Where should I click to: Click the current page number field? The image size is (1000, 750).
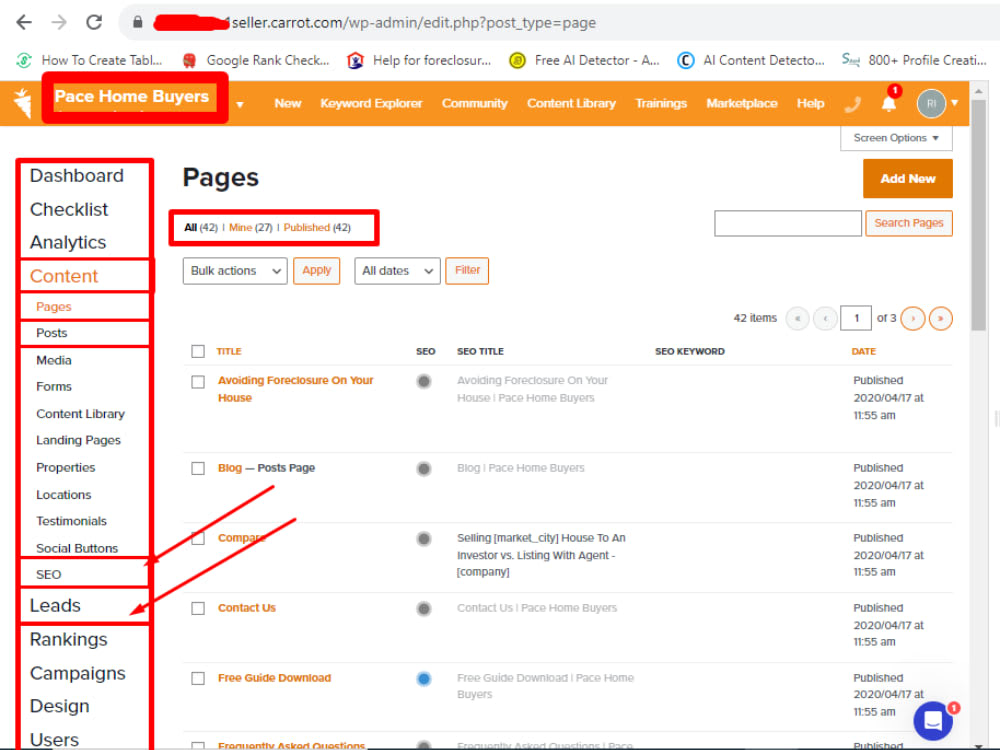click(856, 318)
